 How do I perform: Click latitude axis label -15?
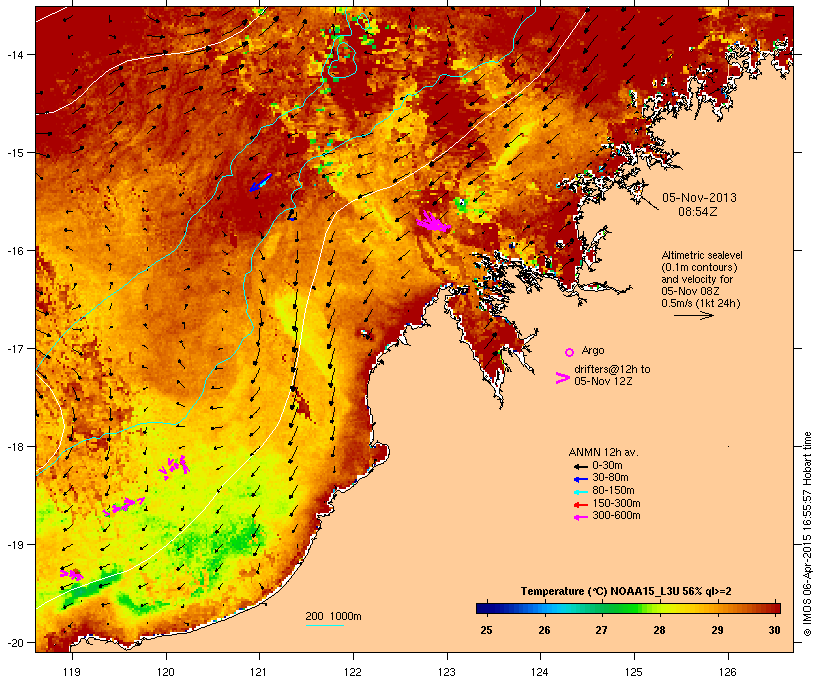pyautogui.click(x=14, y=153)
